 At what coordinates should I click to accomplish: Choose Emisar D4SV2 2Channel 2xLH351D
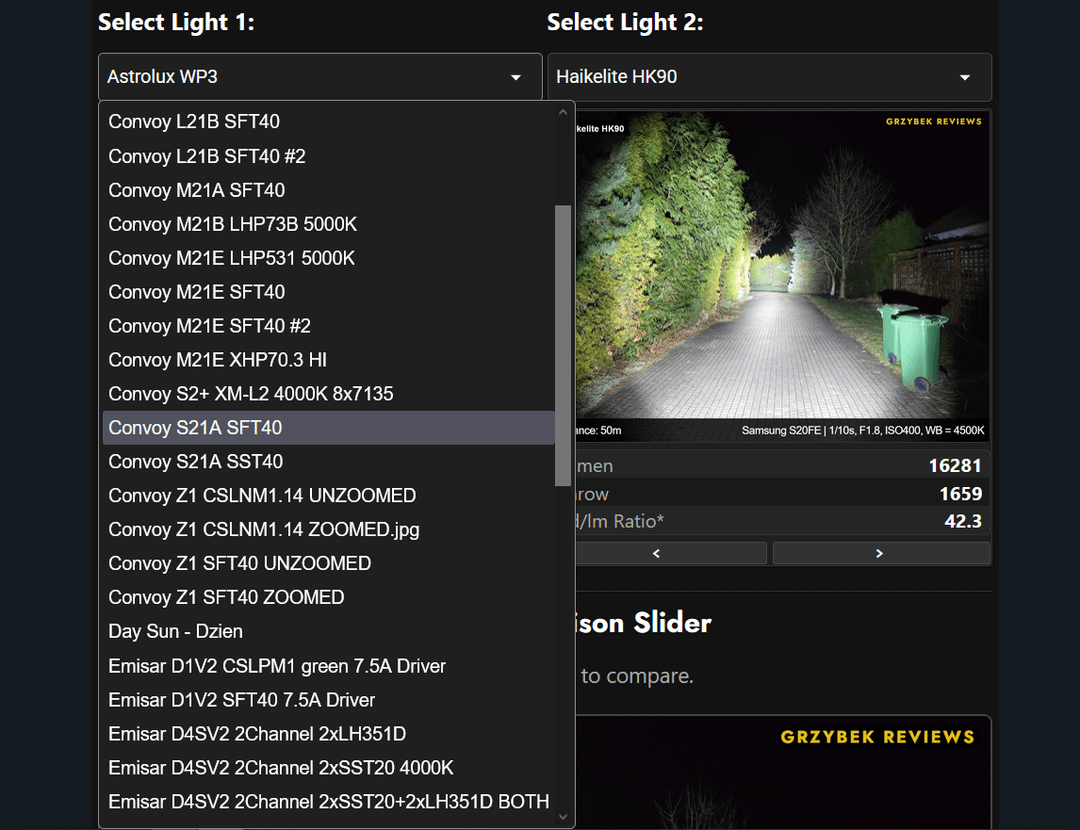pos(257,734)
